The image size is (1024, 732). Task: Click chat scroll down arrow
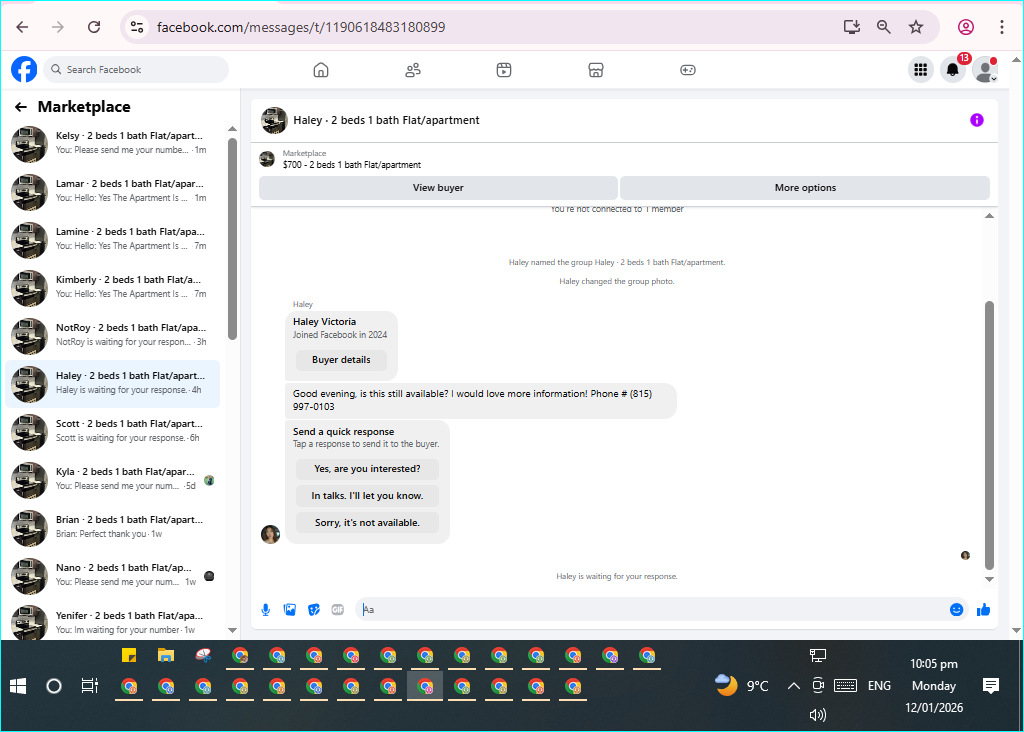coord(989,579)
